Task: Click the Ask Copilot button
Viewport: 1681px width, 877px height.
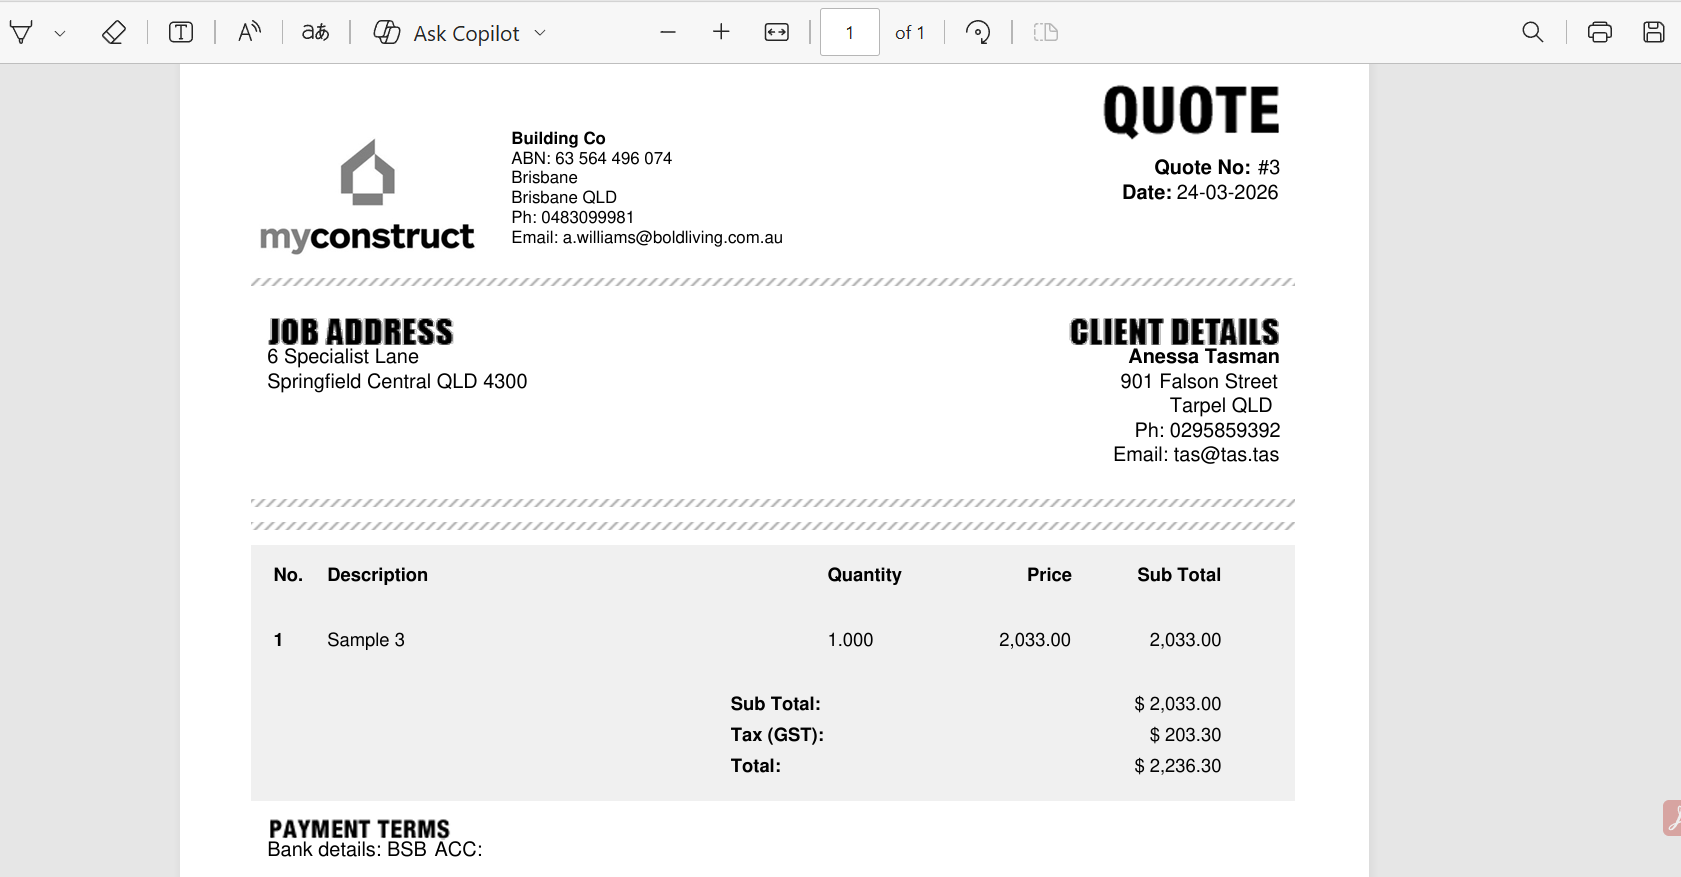Action: [x=447, y=33]
